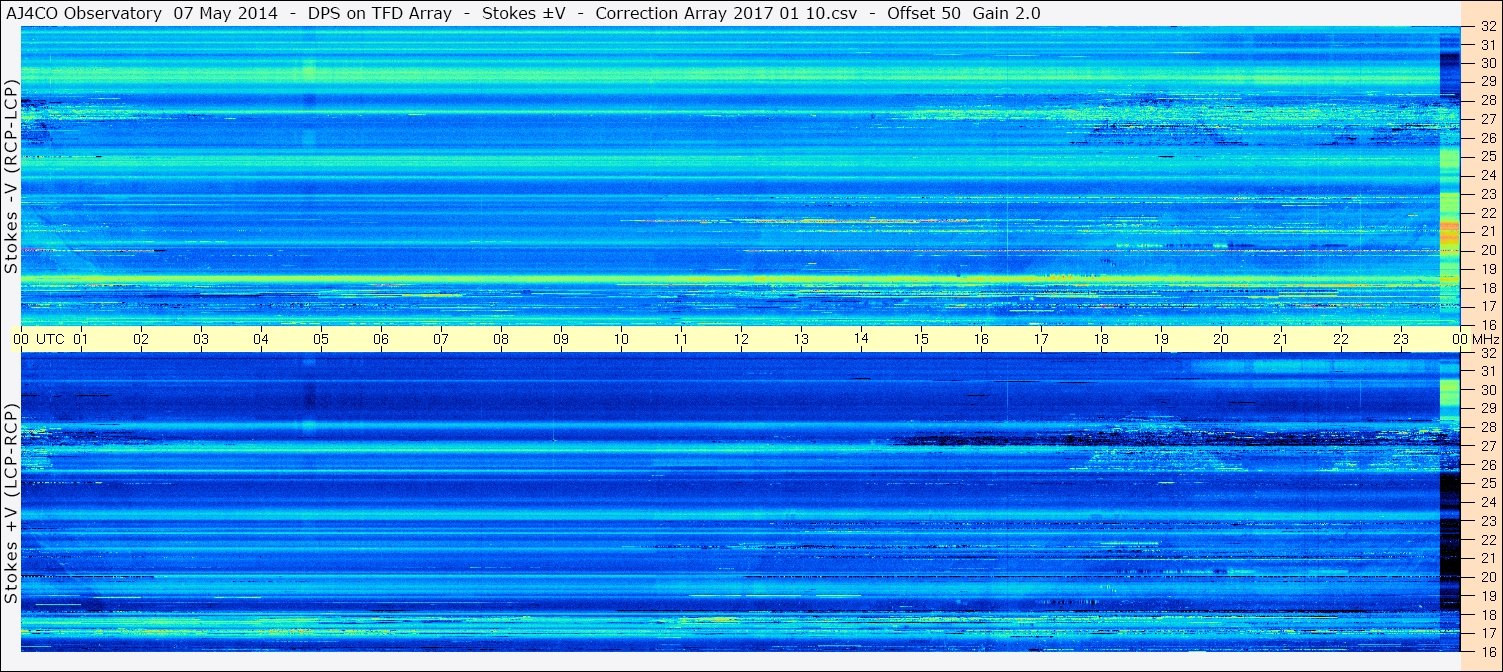Click the Stokes +V (LCP-RCP) axis label
Image resolution: width=1503 pixels, height=672 pixels.
click(11, 504)
